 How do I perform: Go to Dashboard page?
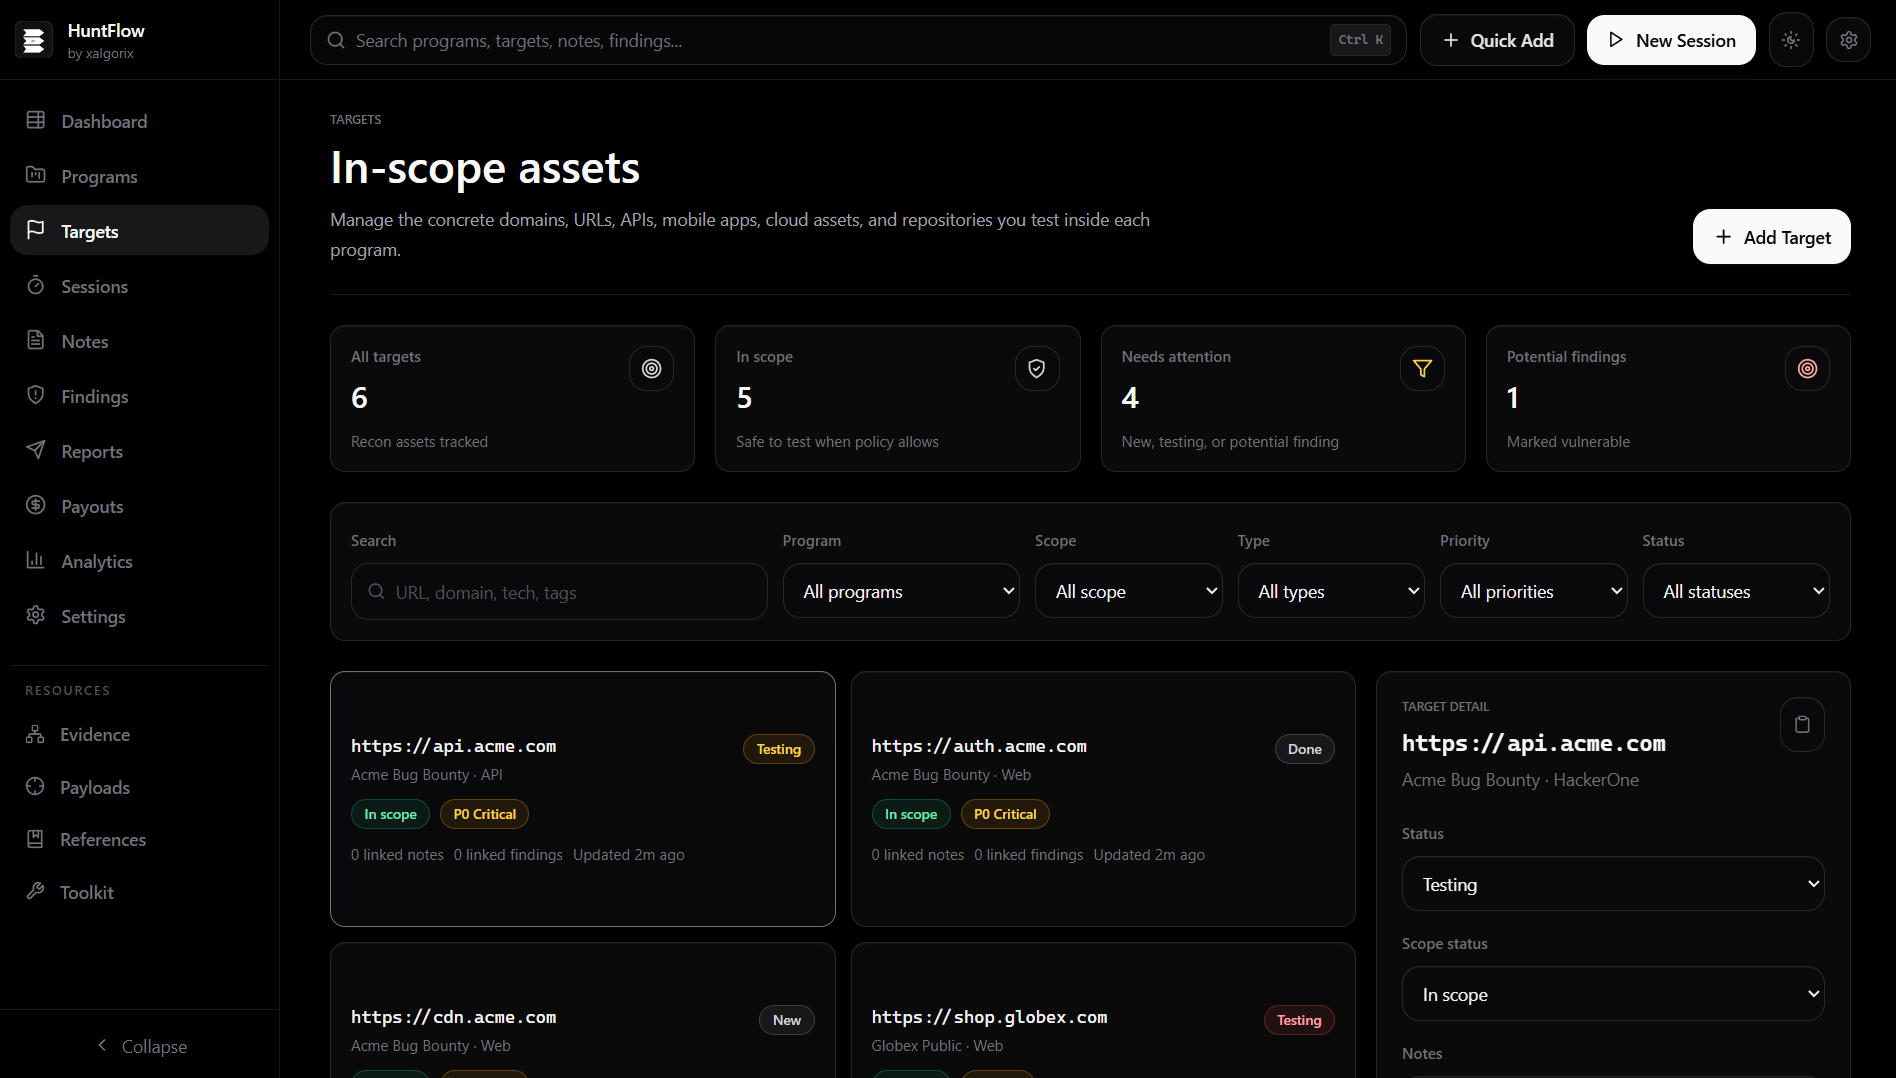click(139, 121)
